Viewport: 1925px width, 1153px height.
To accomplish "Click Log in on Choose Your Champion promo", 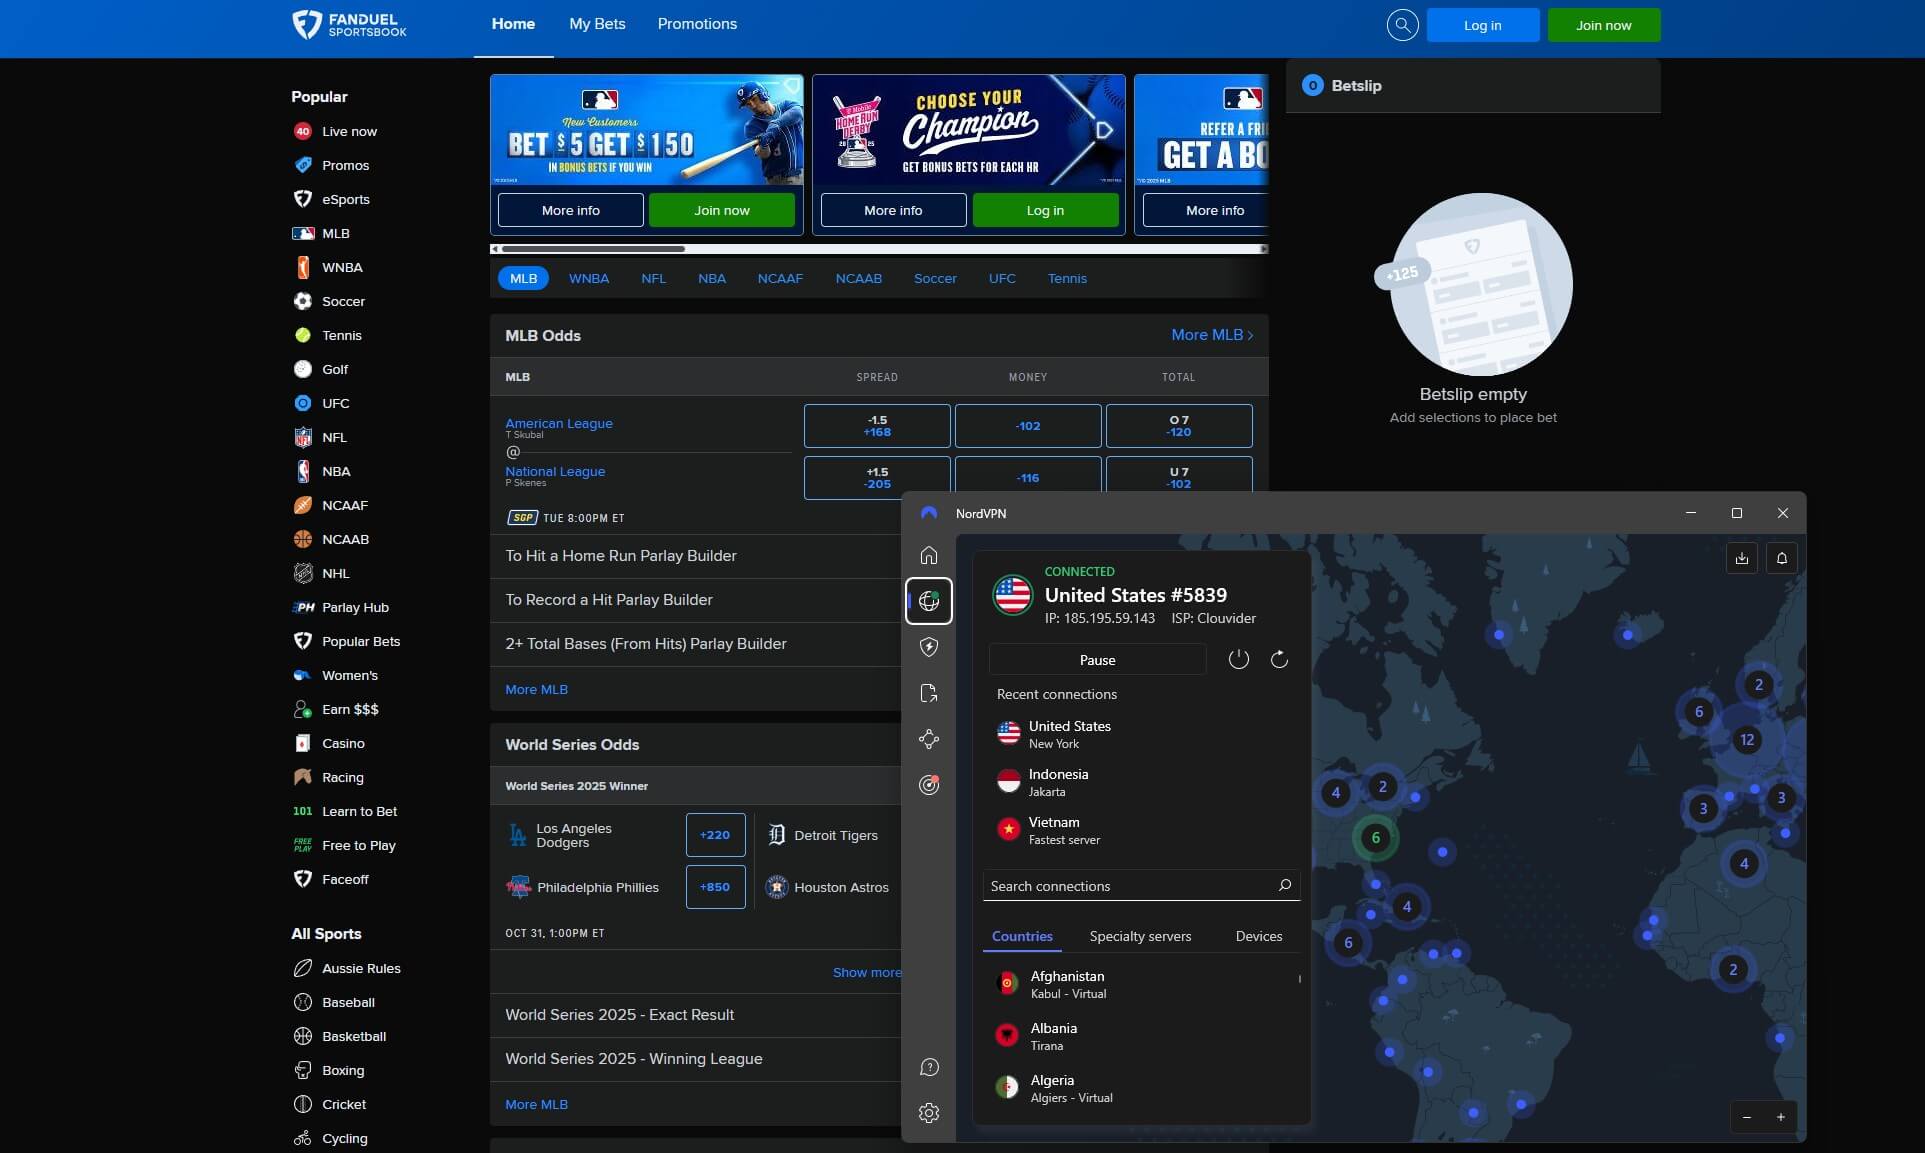I will (1045, 211).
